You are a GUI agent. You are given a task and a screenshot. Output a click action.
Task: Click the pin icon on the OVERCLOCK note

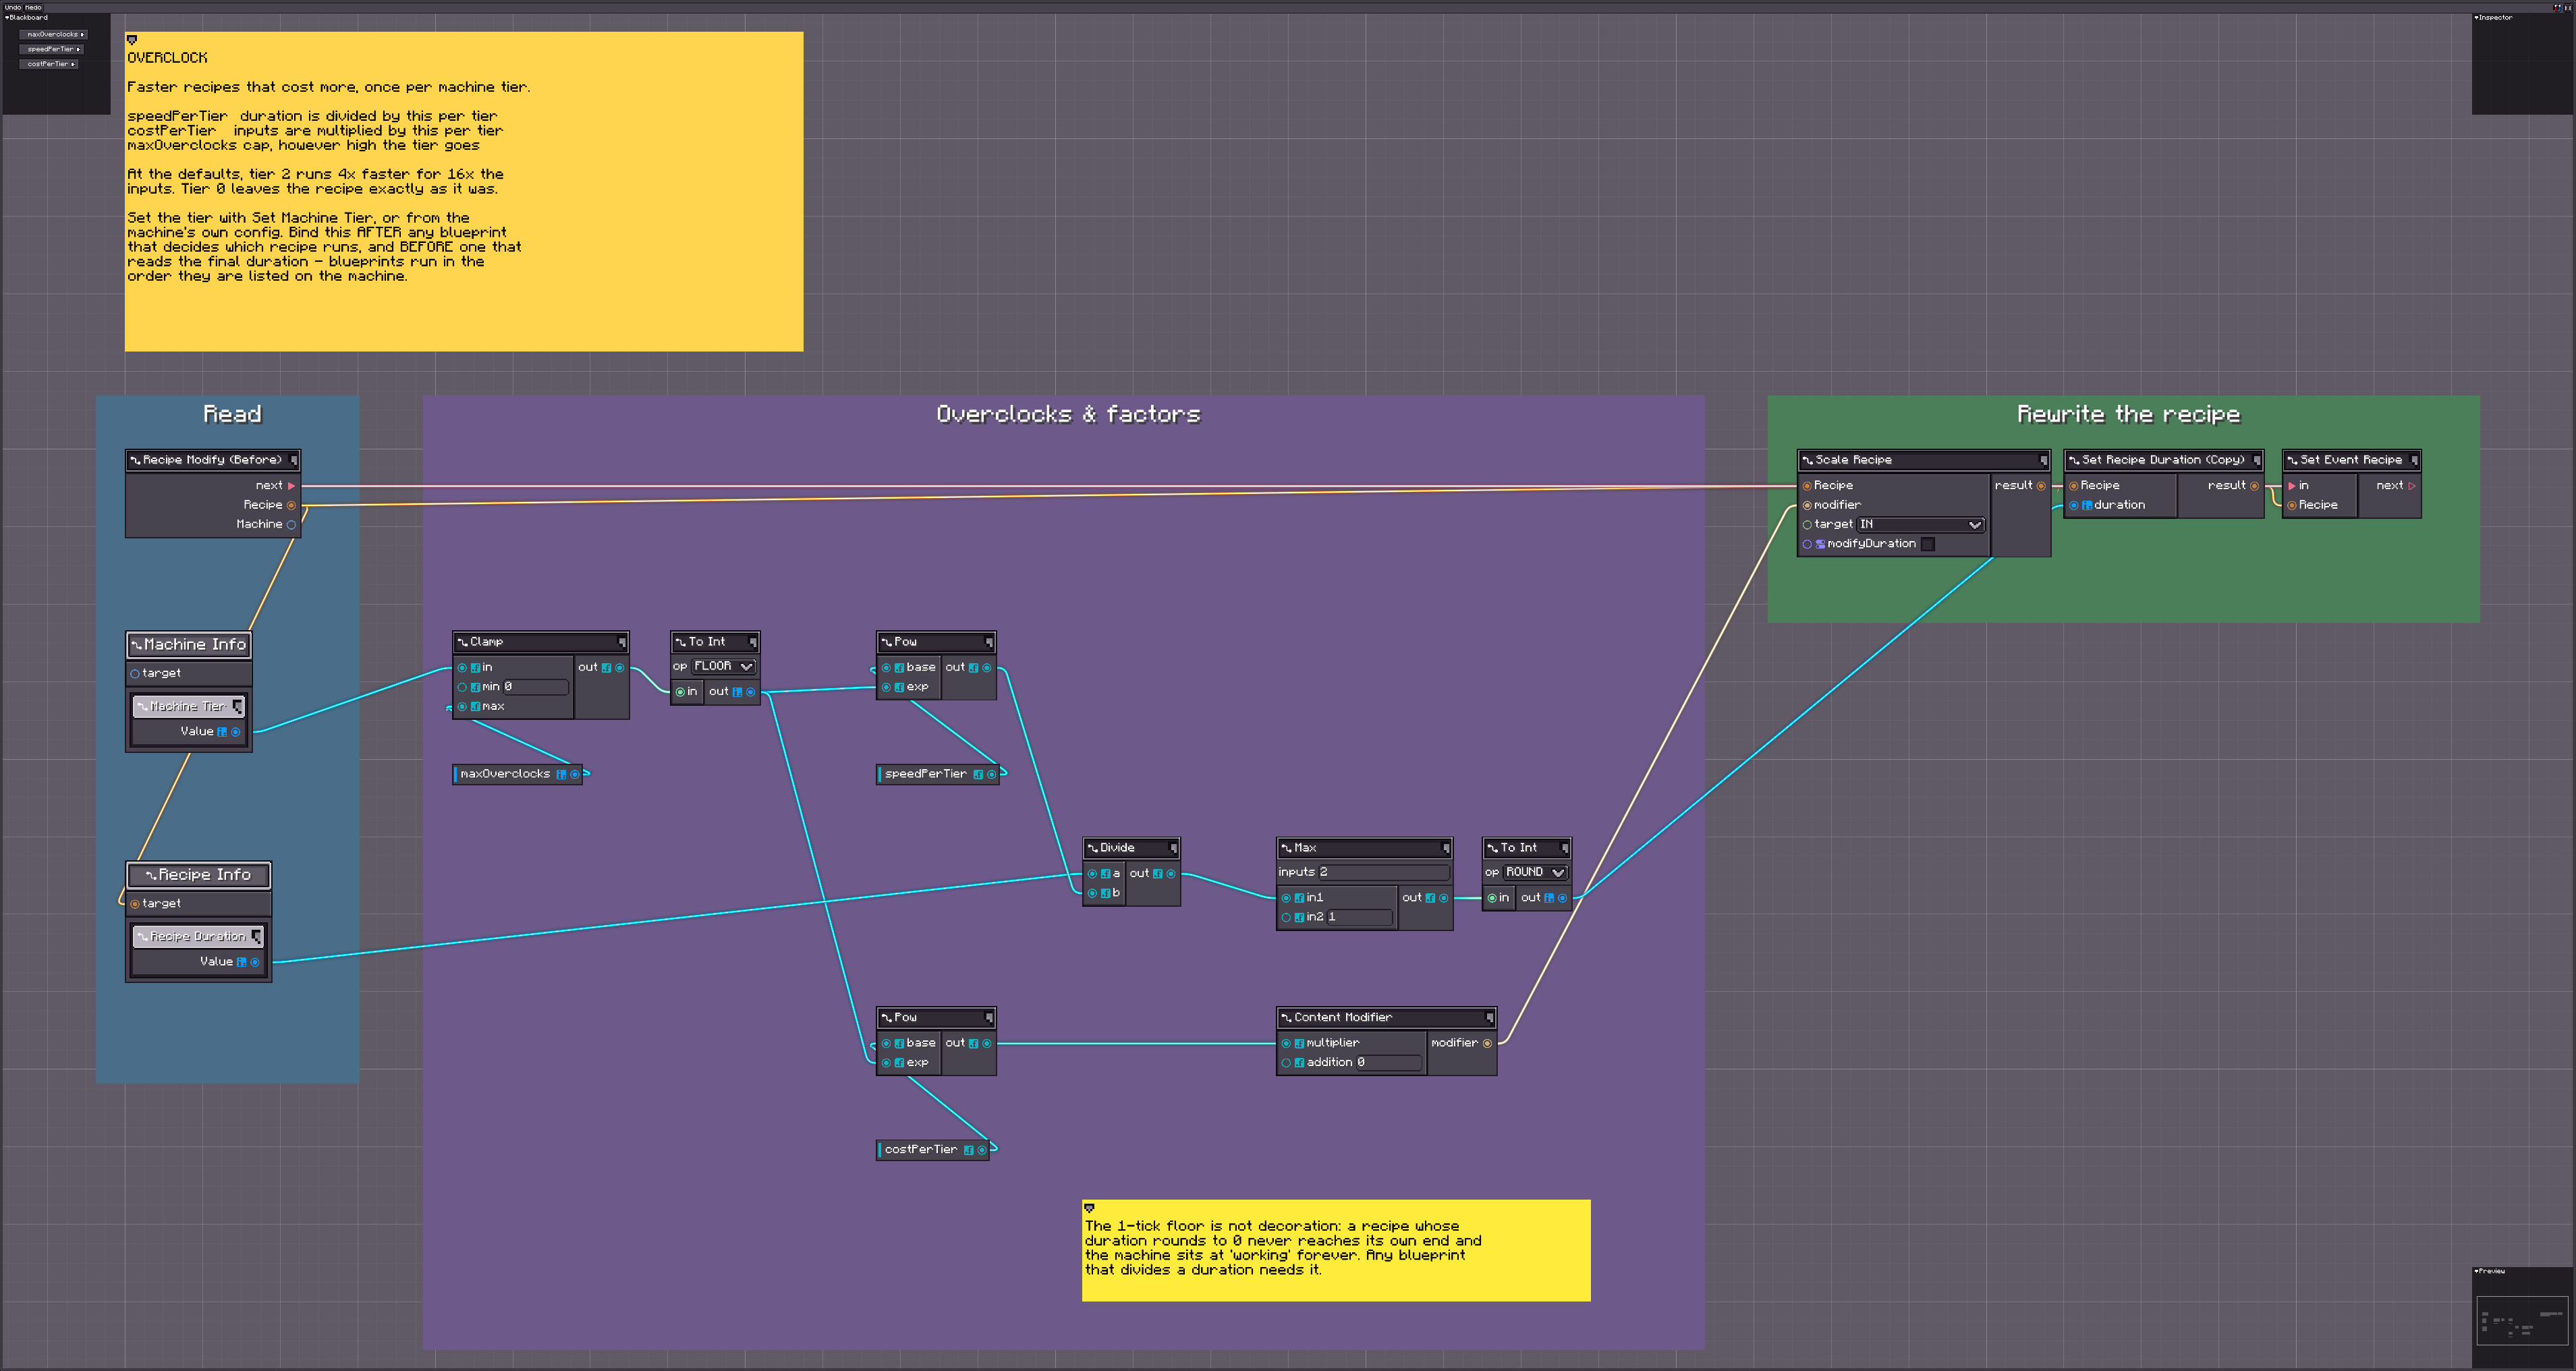click(x=132, y=40)
